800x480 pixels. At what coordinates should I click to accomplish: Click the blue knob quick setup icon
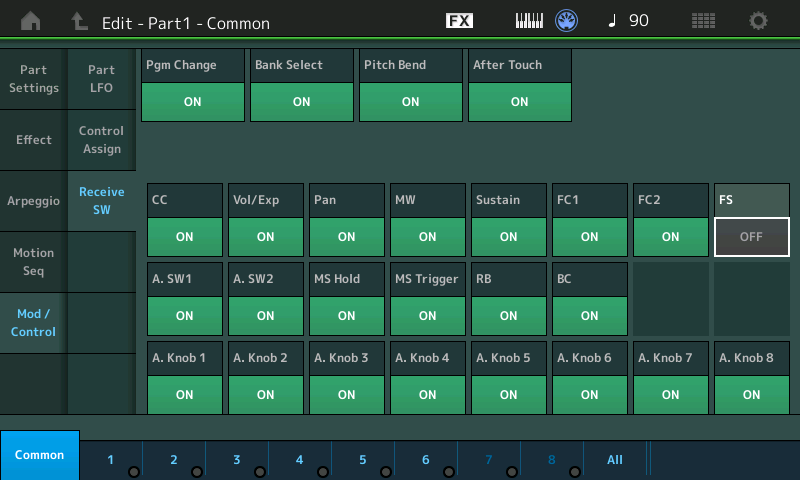[x=568, y=21]
